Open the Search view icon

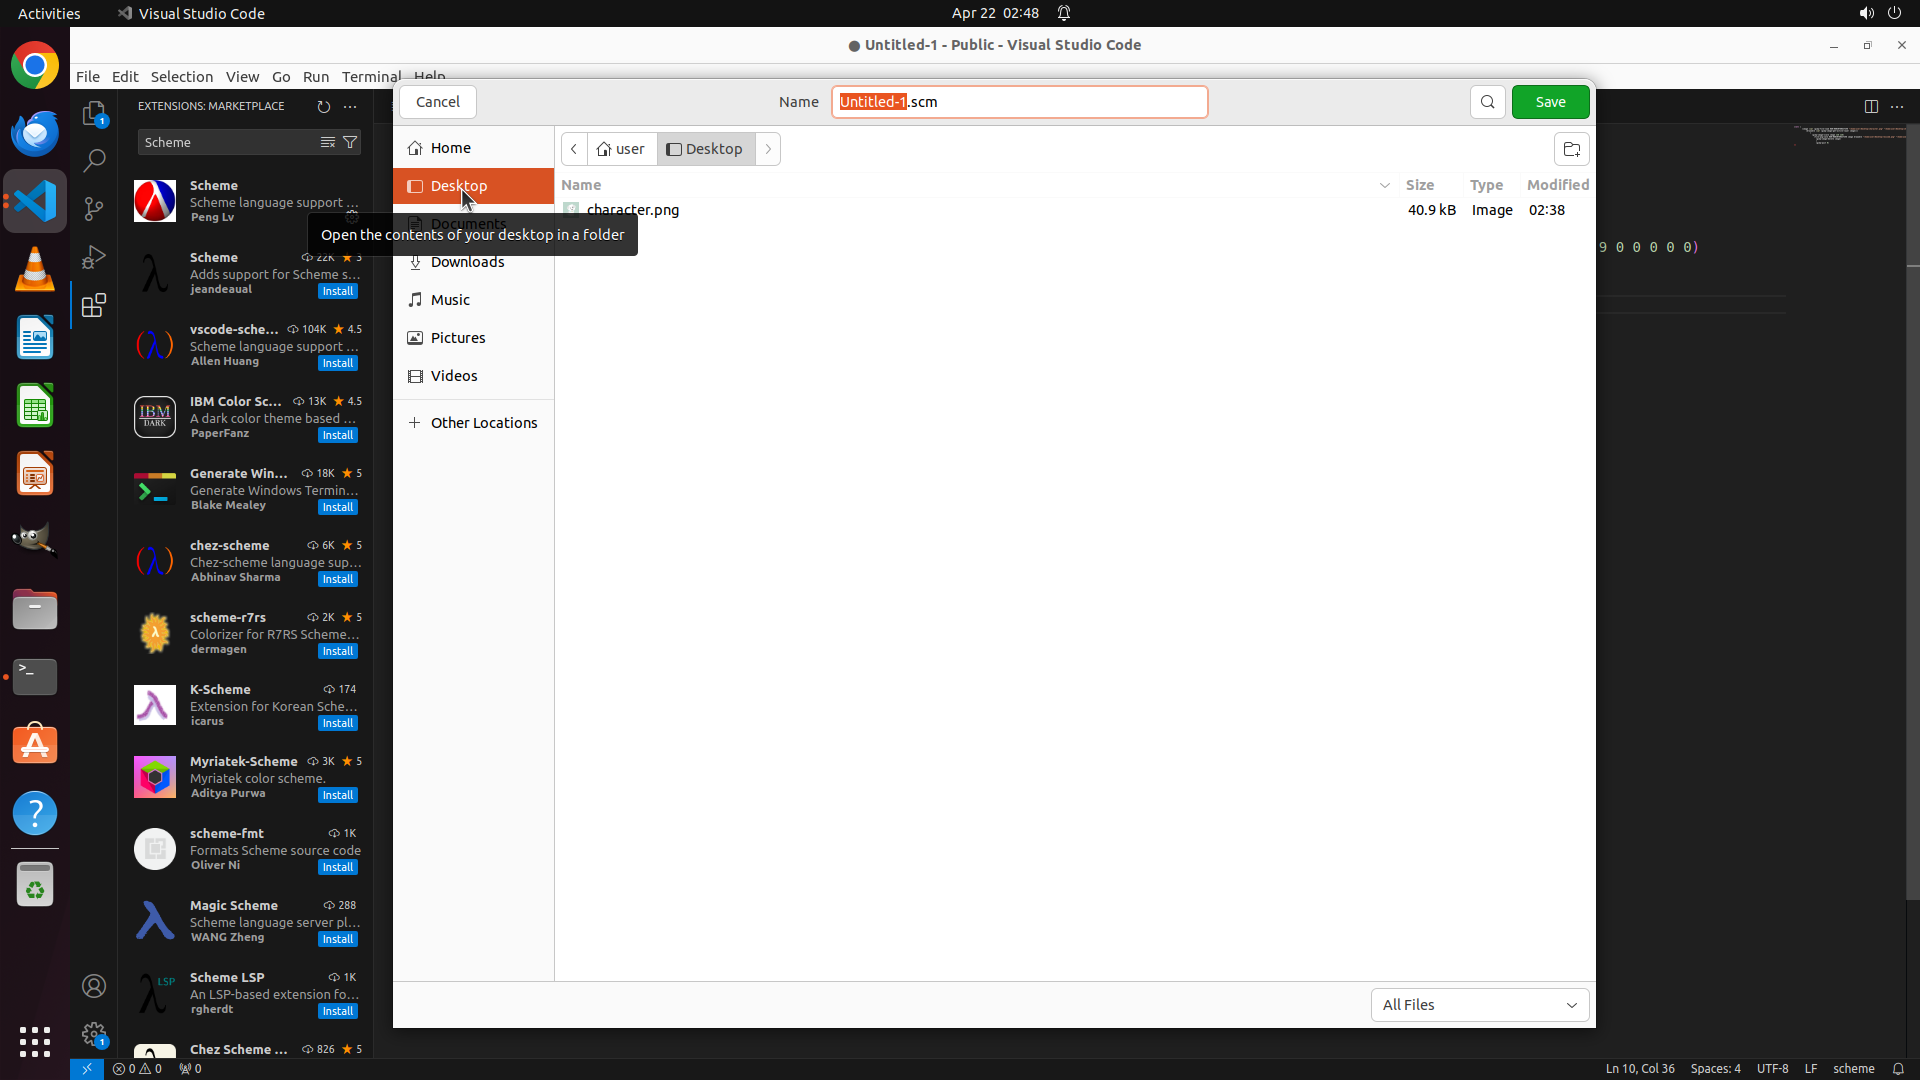point(94,160)
